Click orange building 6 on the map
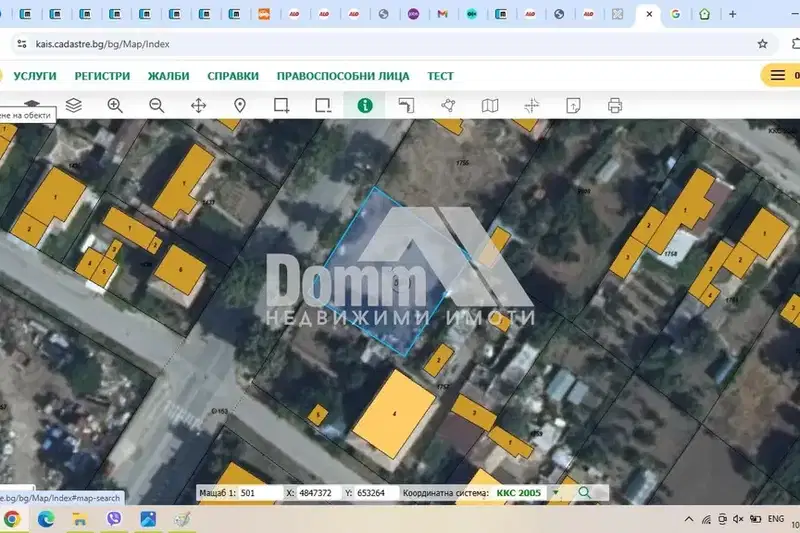The image size is (800, 533). (x=181, y=269)
